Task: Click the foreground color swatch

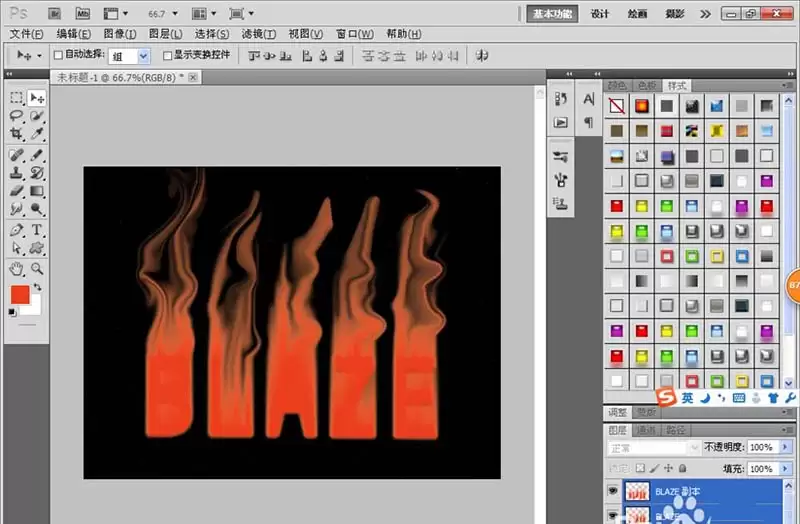Action: point(20,294)
